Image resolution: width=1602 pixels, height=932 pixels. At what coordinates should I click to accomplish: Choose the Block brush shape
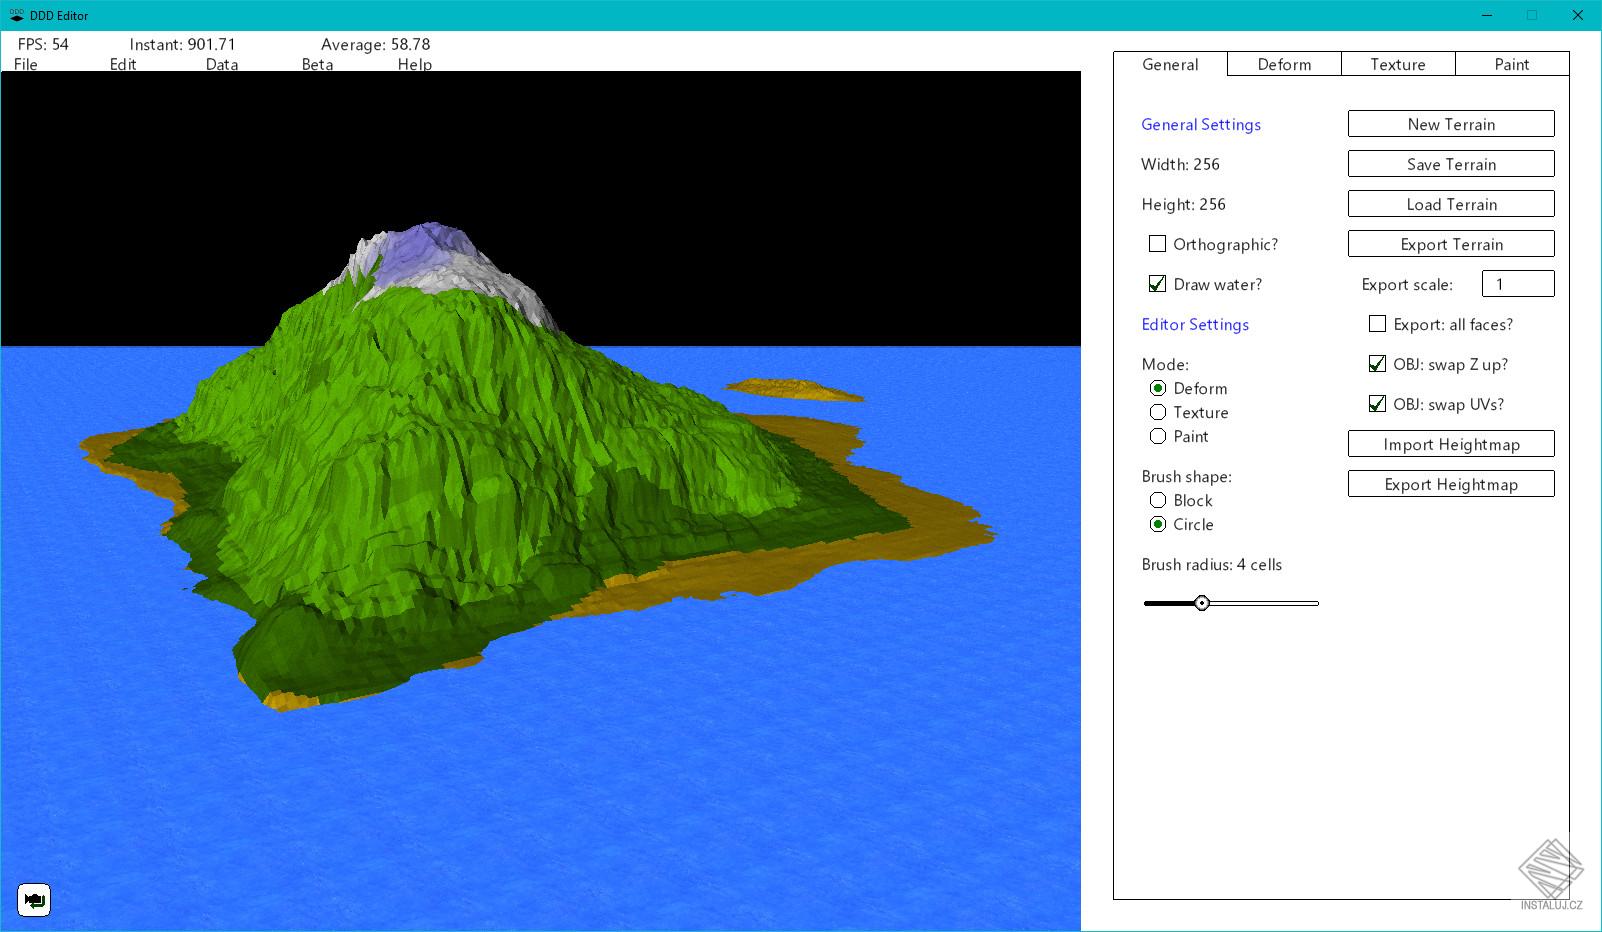click(x=1157, y=500)
